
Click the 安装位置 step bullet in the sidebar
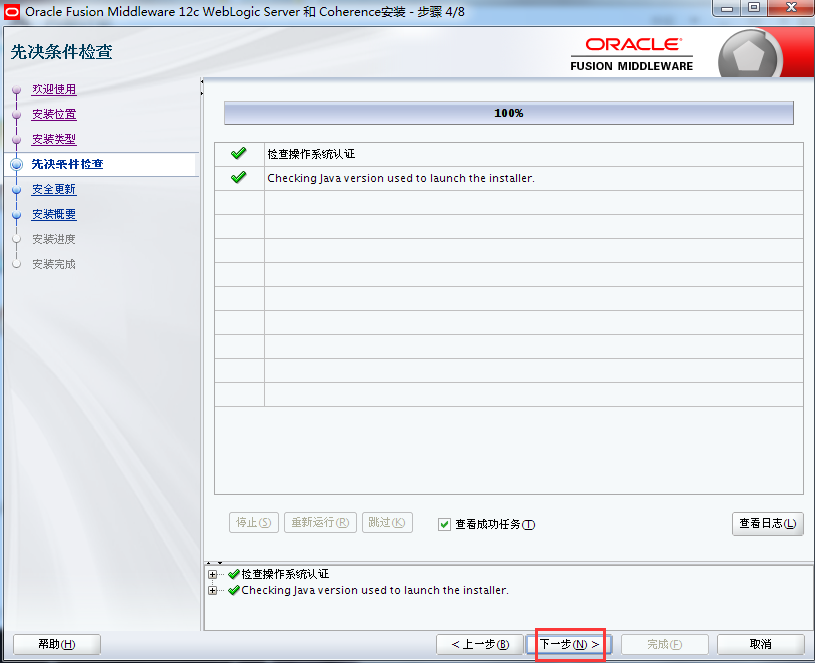pyautogui.click(x=17, y=115)
